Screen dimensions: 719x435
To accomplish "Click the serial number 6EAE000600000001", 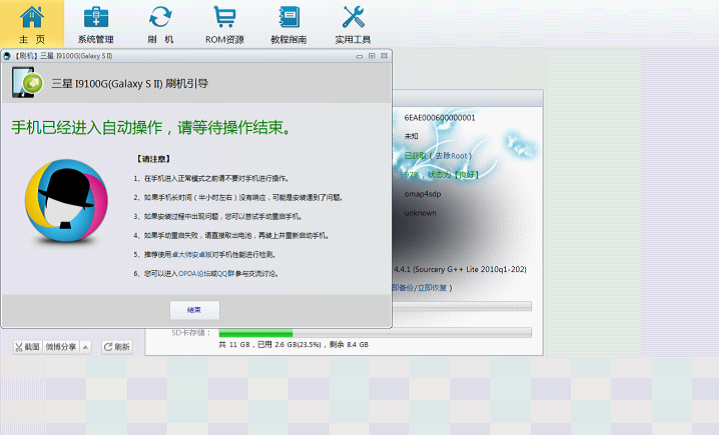I will tap(440, 118).
